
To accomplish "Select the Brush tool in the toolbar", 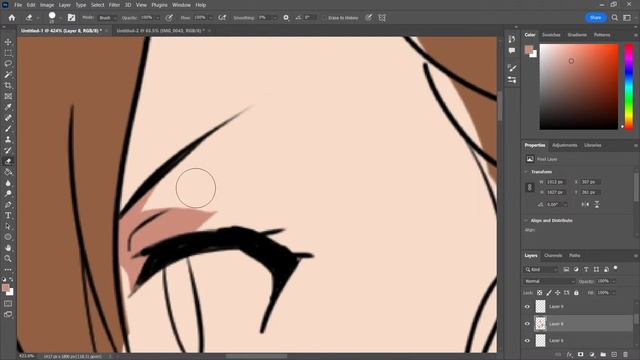I will point(8,129).
